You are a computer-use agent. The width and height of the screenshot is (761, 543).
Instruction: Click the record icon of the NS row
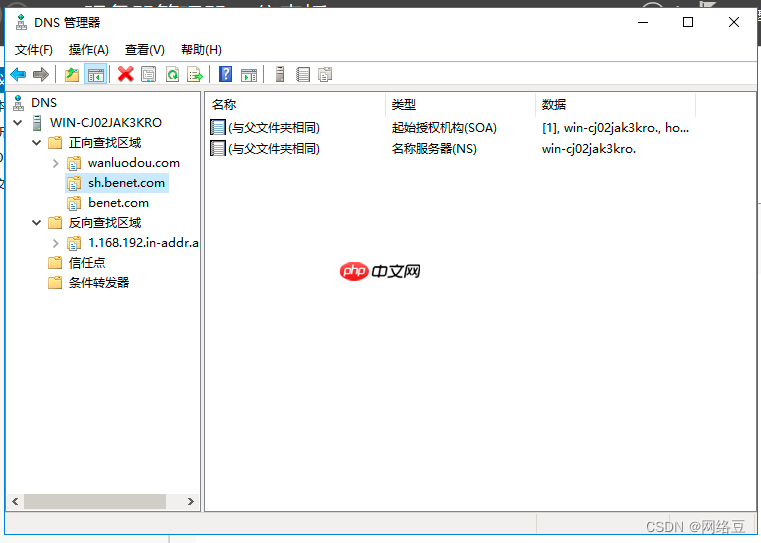pyautogui.click(x=218, y=148)
